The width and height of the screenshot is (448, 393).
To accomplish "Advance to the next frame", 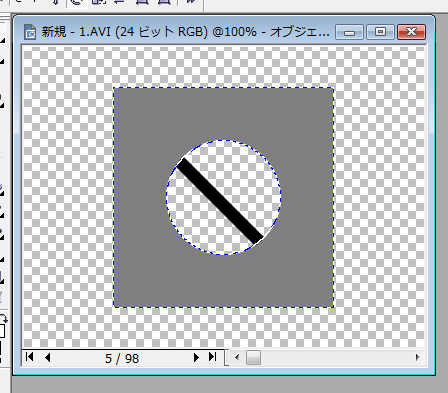I will 196,357.
